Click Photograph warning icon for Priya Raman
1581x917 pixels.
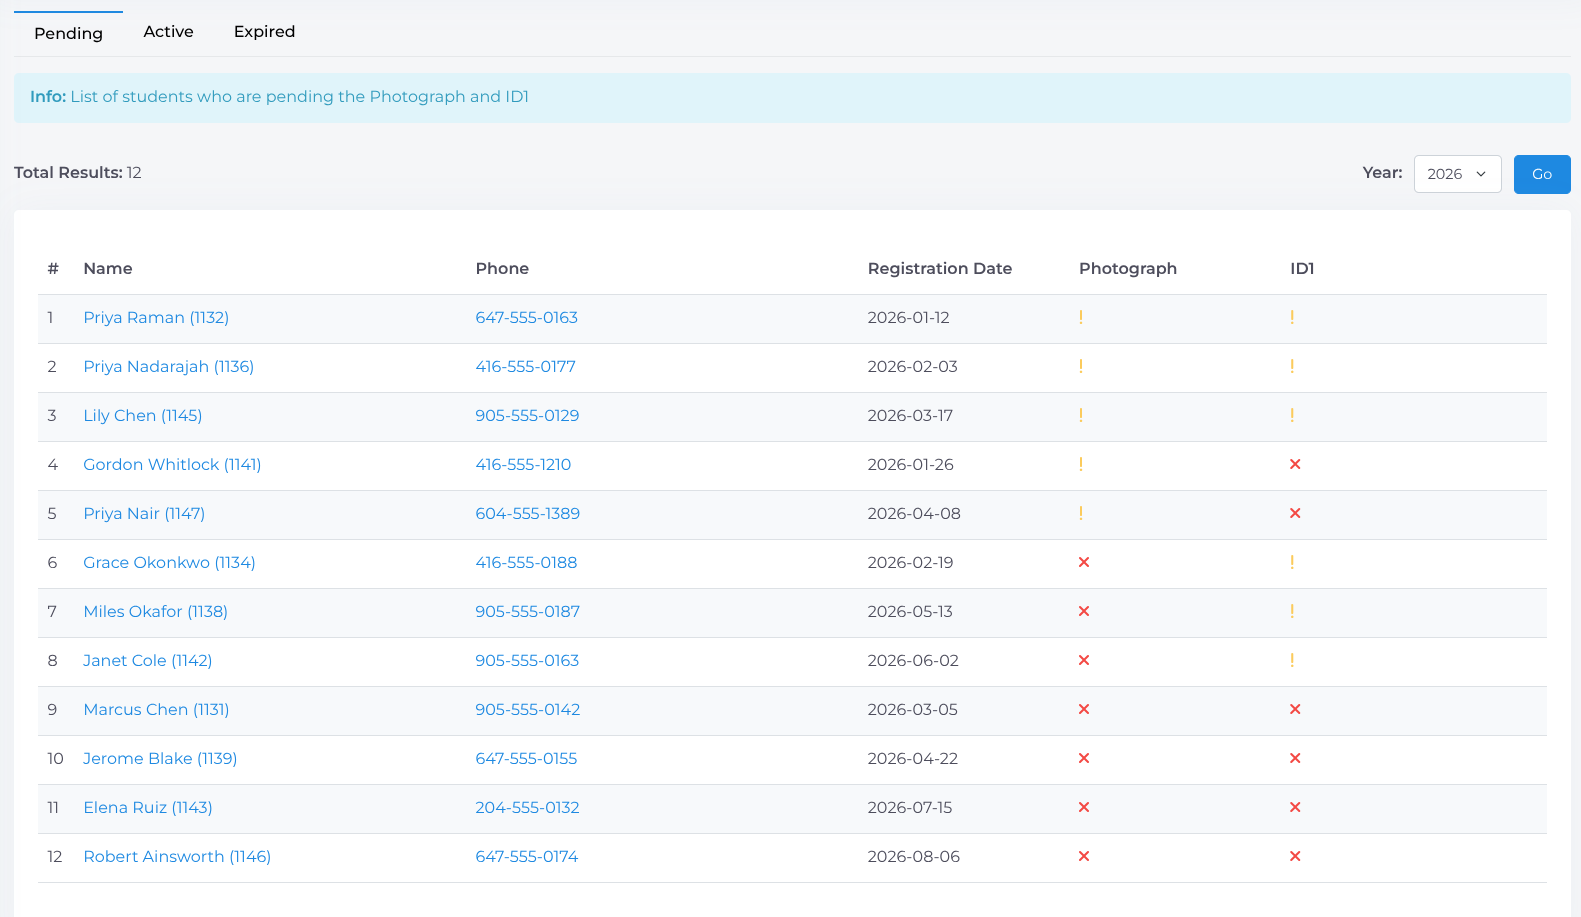(1081, 317)
